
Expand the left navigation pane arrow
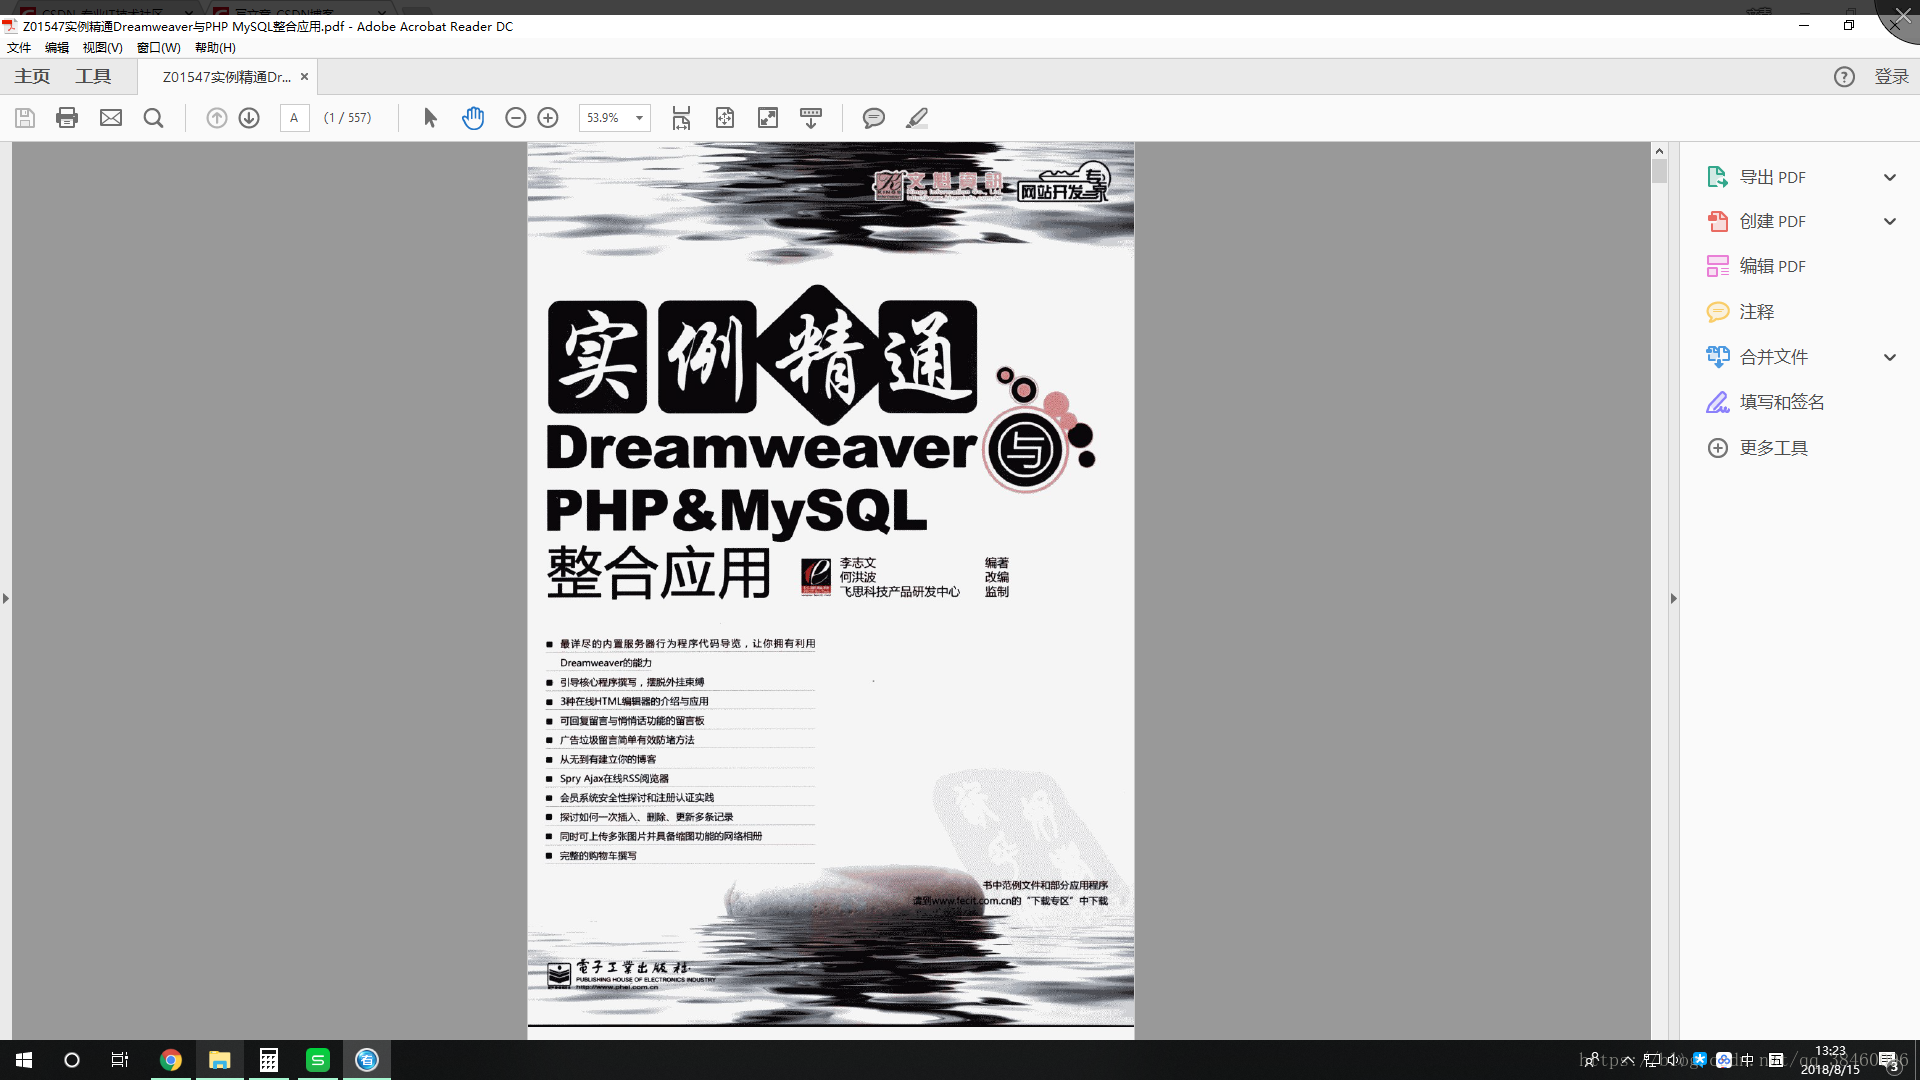tap(6, 598)
